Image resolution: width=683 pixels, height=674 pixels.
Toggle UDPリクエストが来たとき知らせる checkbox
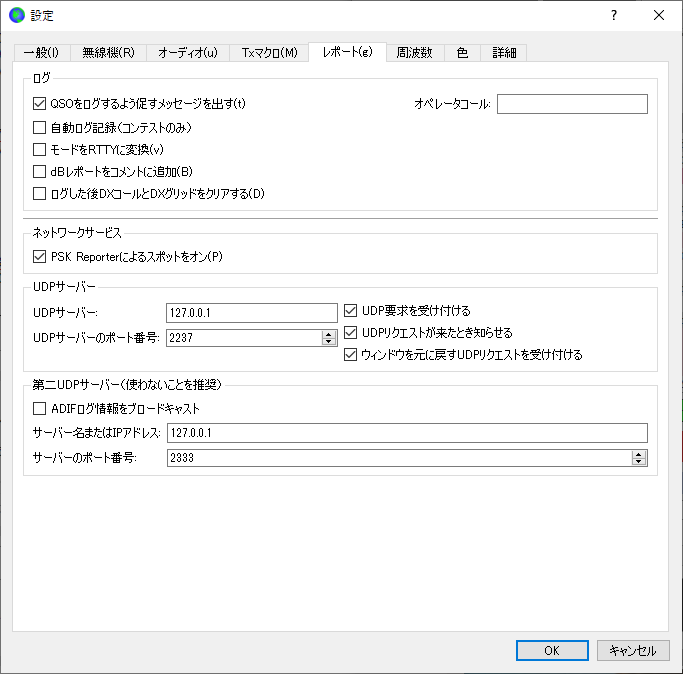coord(351,333)
